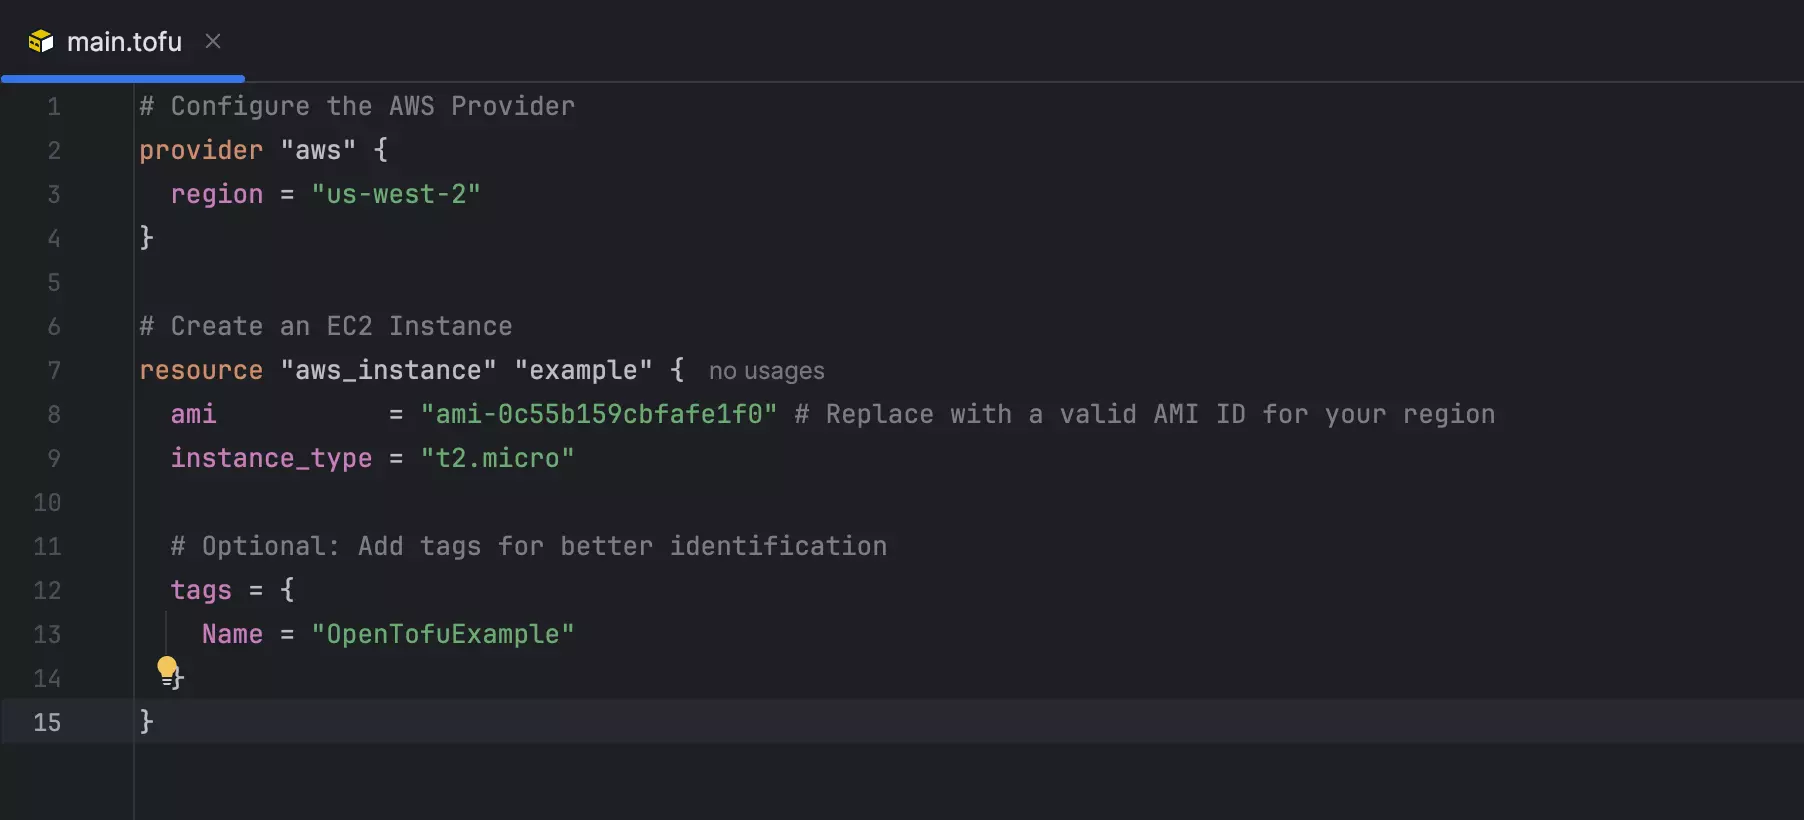Place cursor in the "us-west-2" string
The height and width of the screenshot is (820, 1804).
[396, 194]
